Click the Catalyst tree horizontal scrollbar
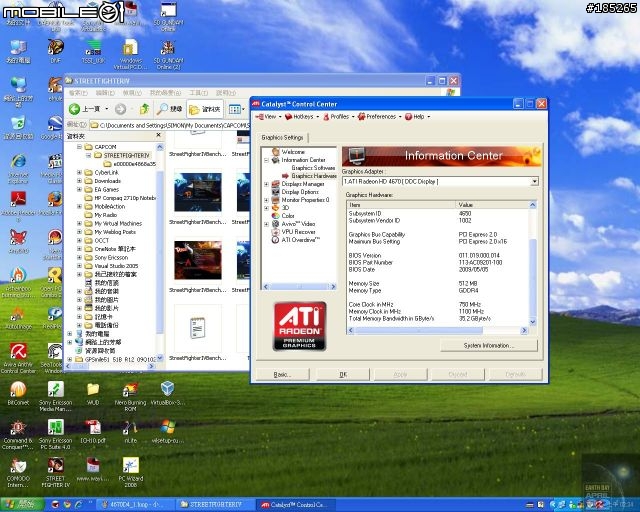Image resolution: width=640 pixels, height=512 pixels. [299, 287]
